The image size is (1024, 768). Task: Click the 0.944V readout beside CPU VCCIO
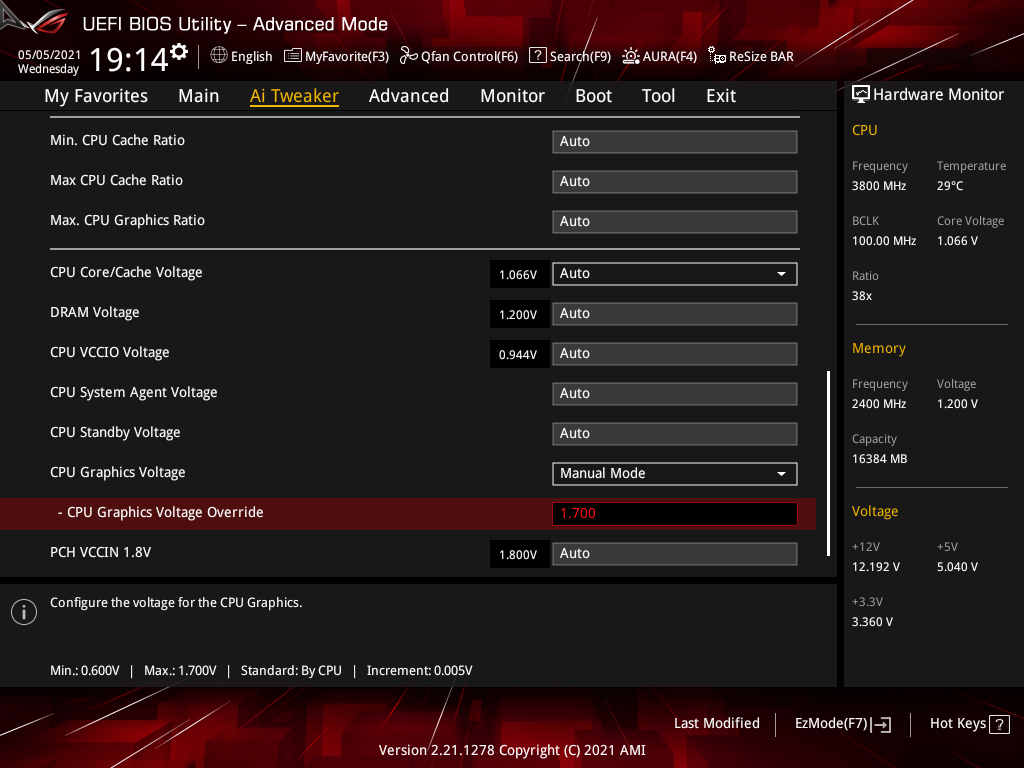[x=519, y=354]
